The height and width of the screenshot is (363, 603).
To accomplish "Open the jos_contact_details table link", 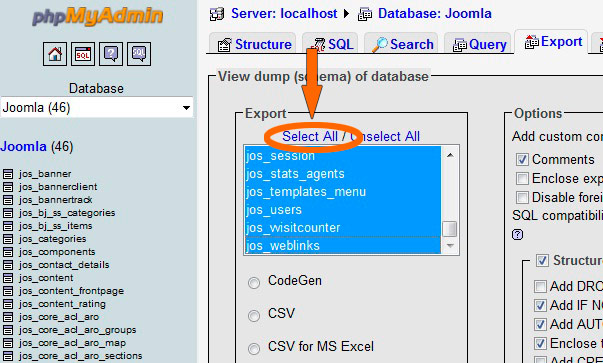I will 64,265.
